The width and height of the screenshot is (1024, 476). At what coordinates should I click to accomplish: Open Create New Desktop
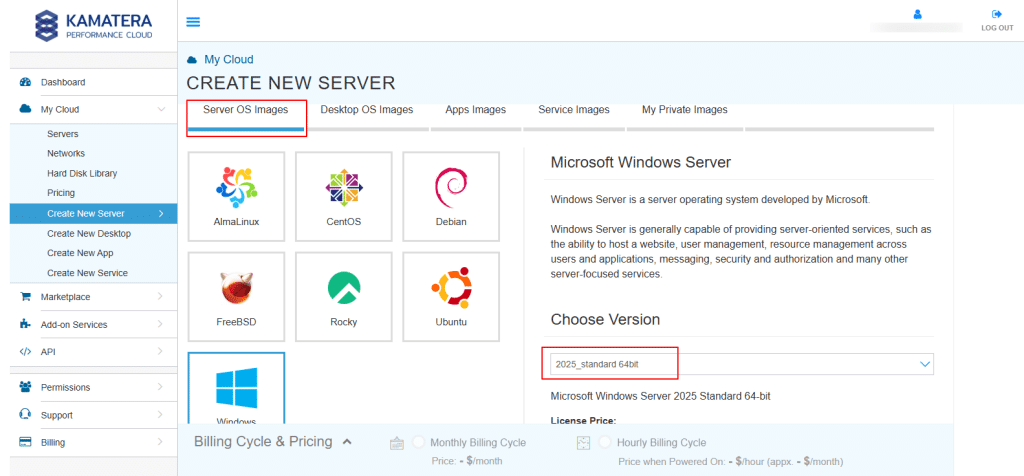pos(89,233)
